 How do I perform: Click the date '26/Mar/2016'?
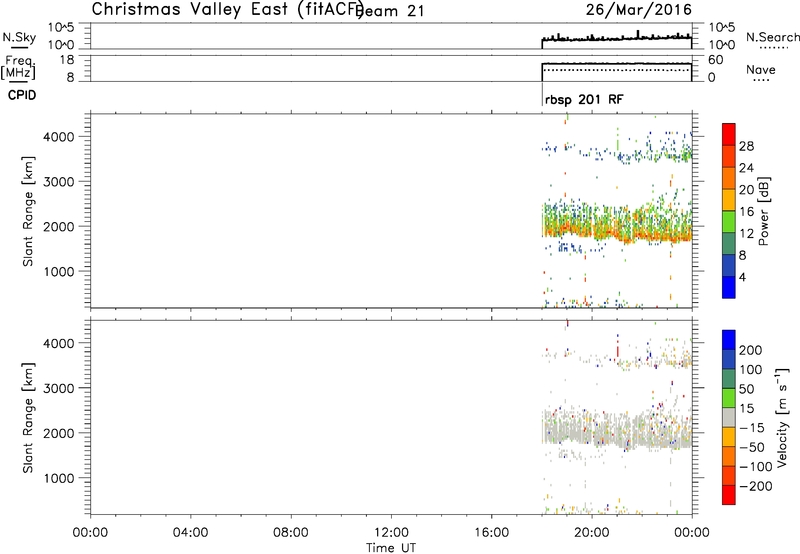639,9
